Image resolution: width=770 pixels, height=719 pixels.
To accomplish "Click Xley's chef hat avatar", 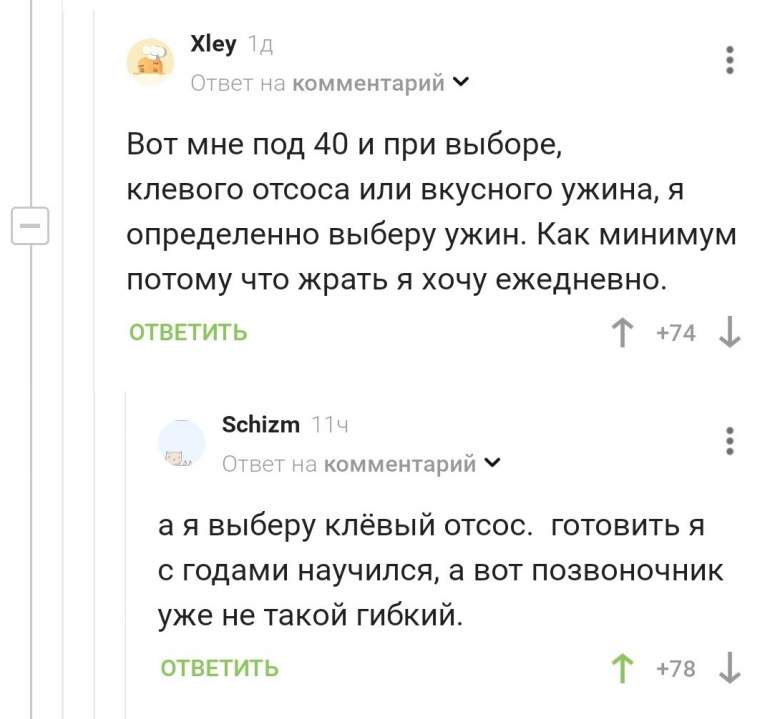I will pyautogui.click(x=151, y=60).
